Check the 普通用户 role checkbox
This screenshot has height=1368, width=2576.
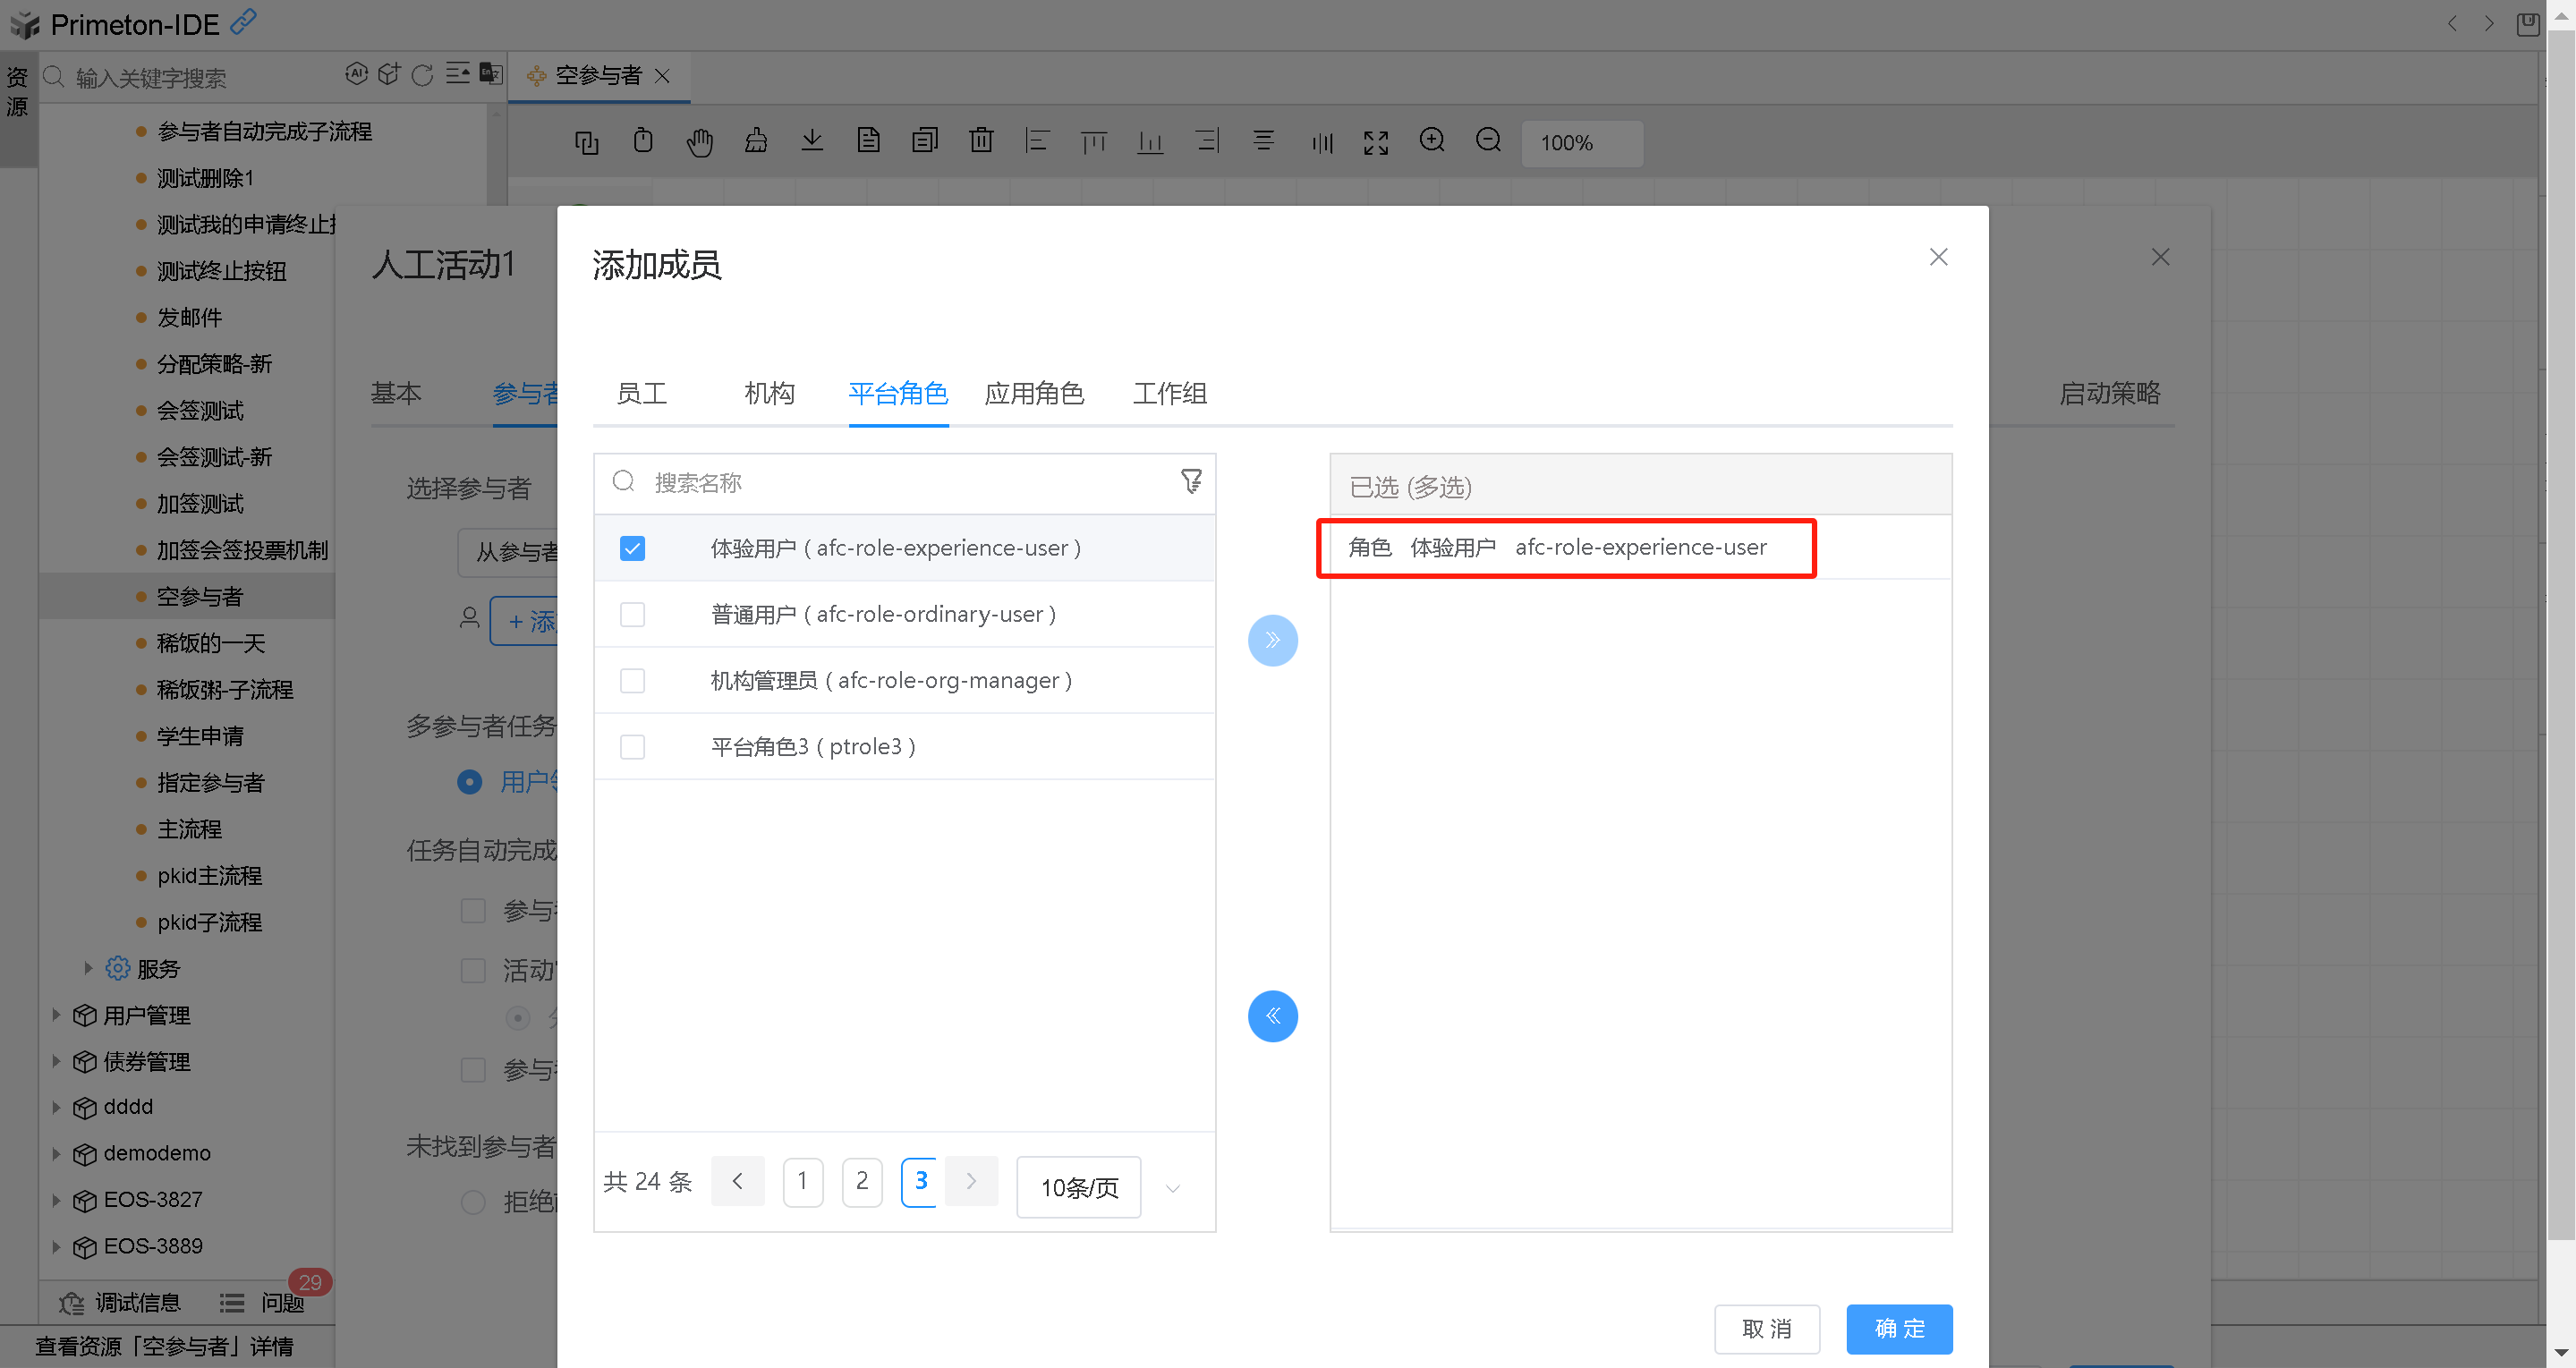point(632,614)
